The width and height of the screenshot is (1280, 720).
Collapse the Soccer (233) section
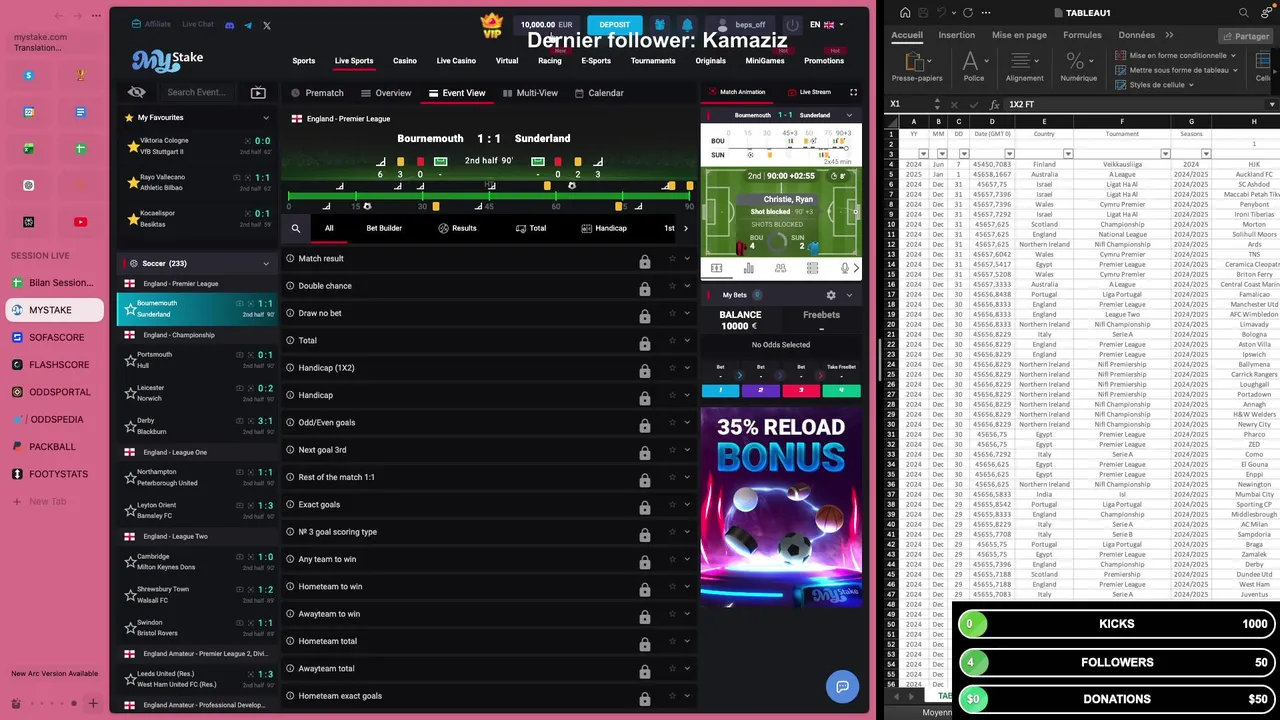[x=266, y=264]
